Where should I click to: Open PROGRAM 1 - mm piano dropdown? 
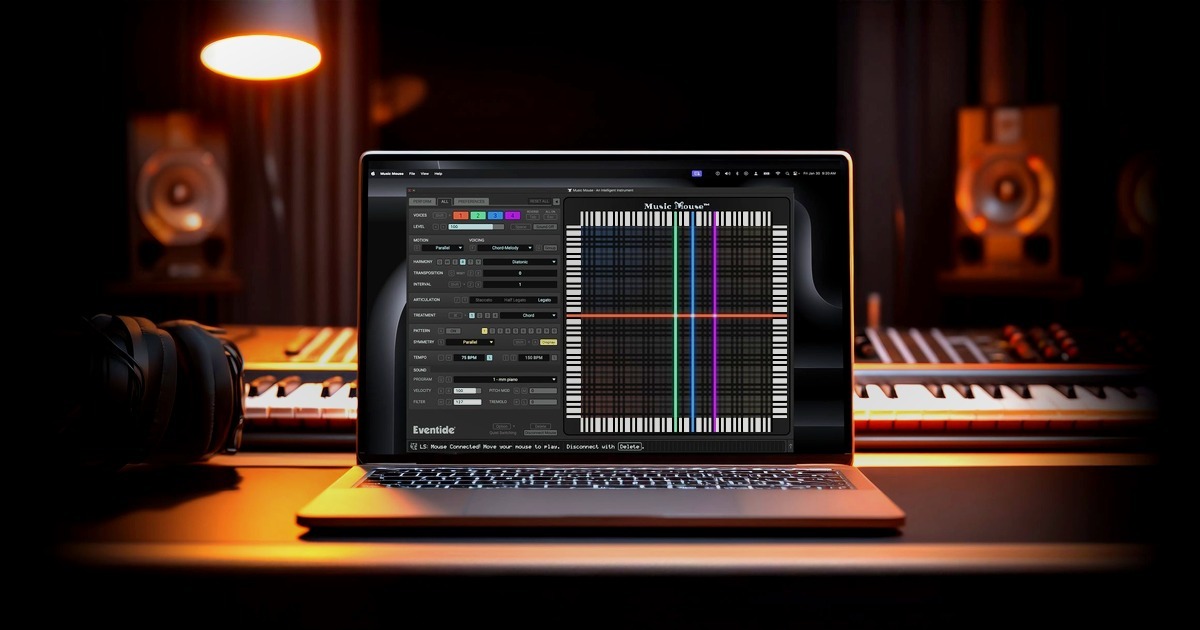click(x=505, y=379)
